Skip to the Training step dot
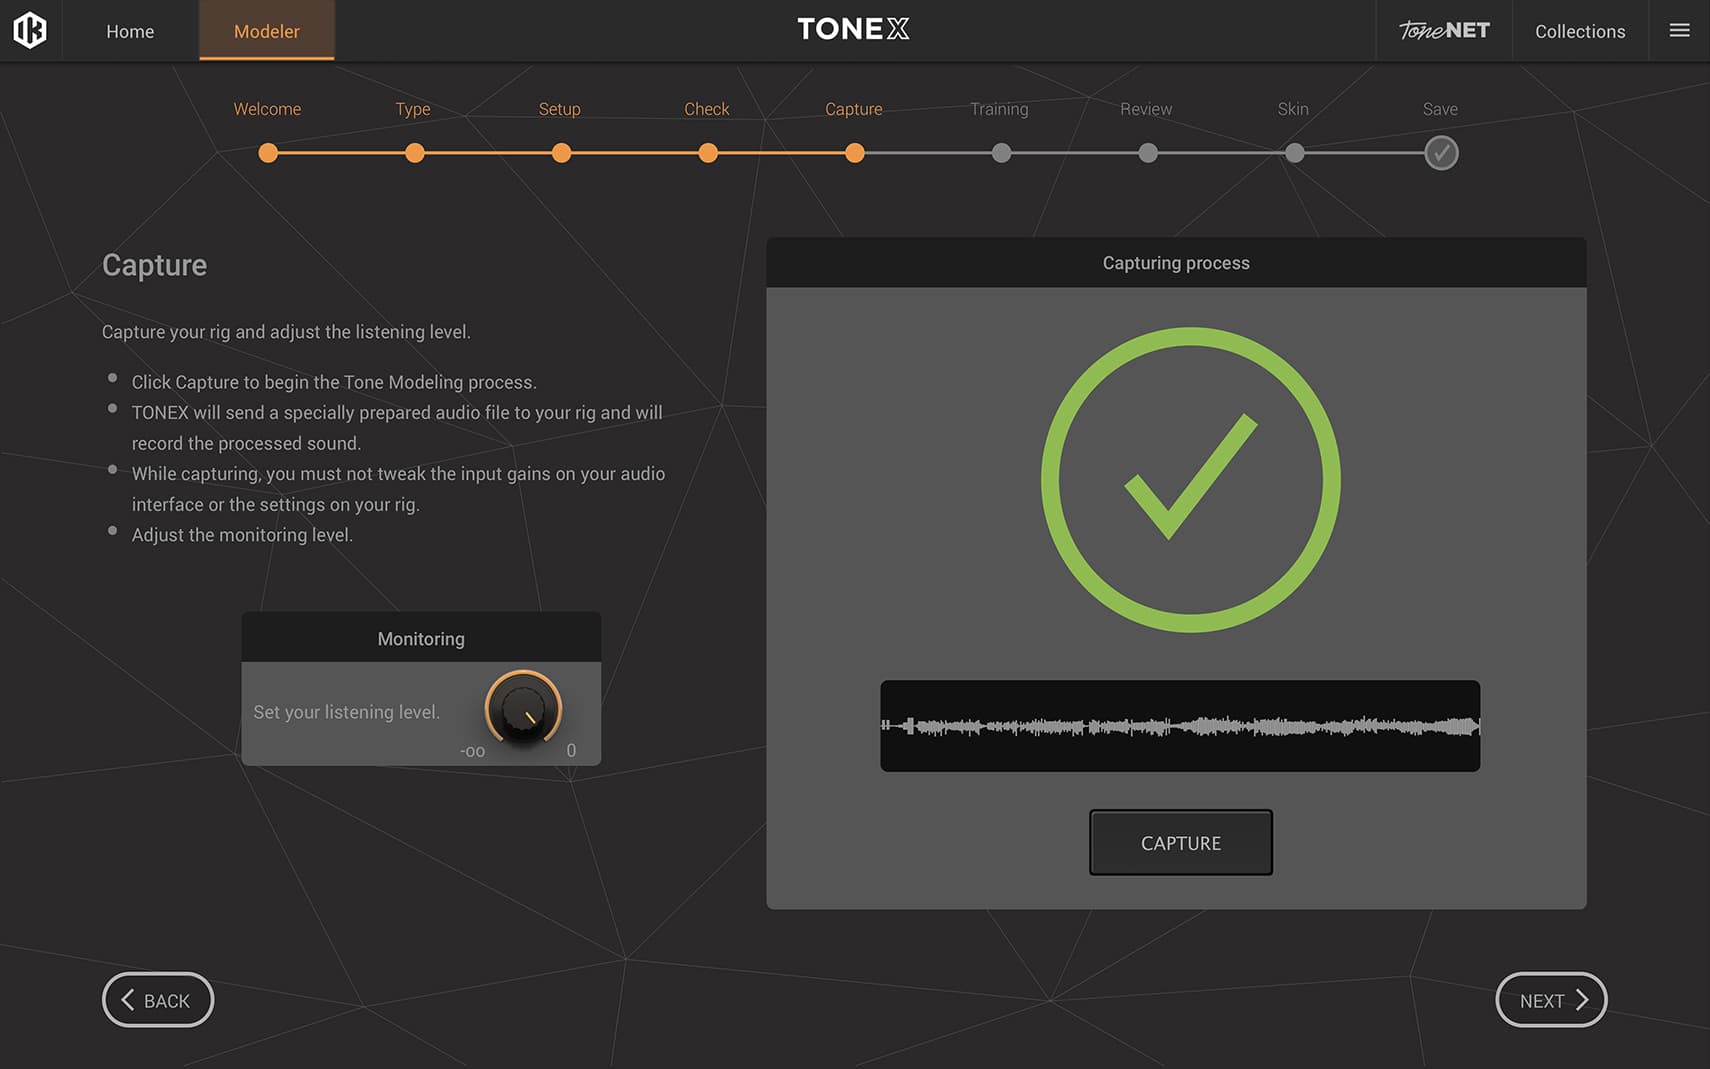Screen dimensions: 1710x1069 (1001, 153)
